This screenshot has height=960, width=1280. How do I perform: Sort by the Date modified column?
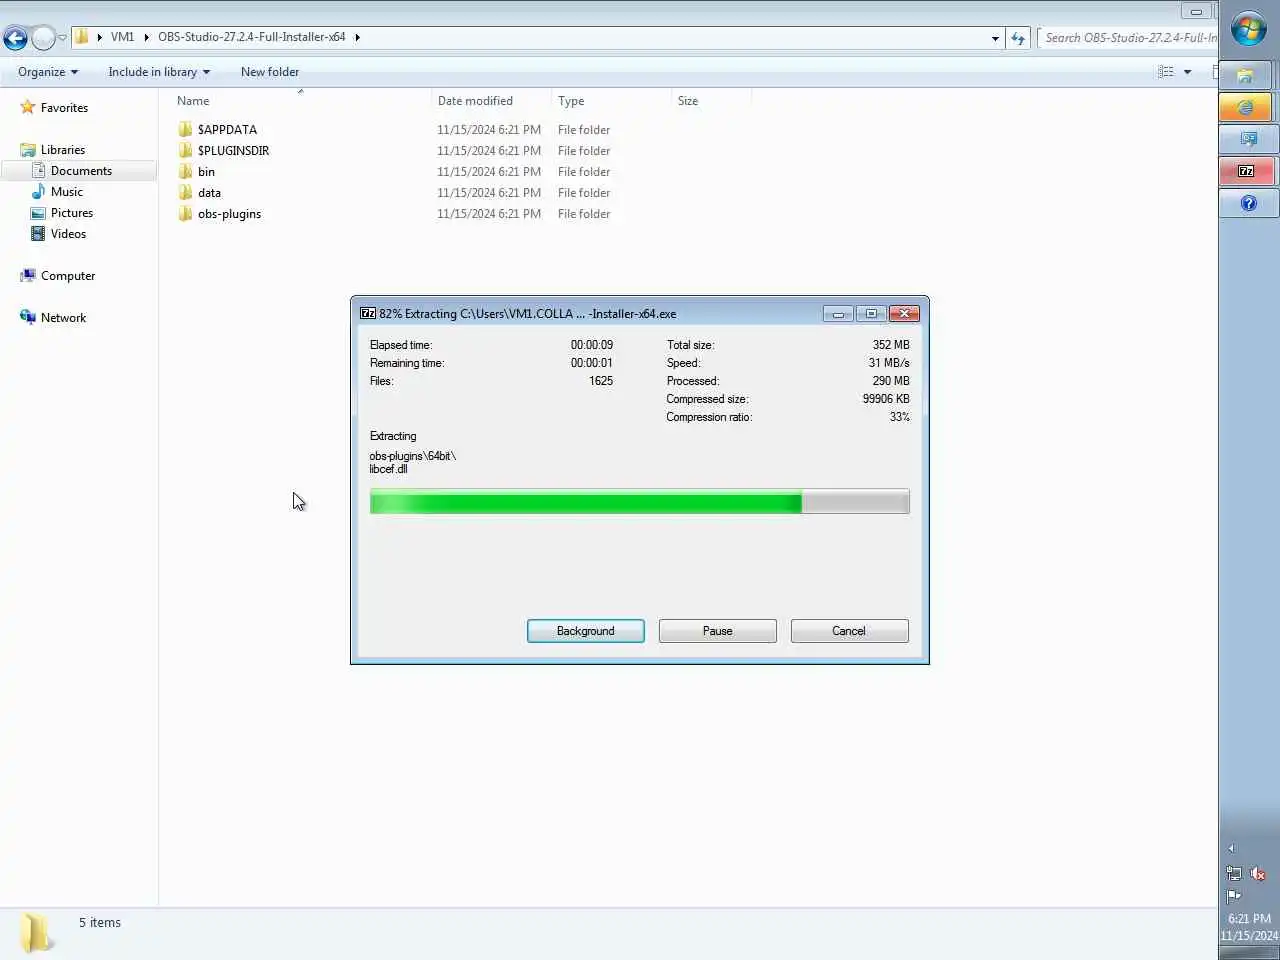point(491,101)
